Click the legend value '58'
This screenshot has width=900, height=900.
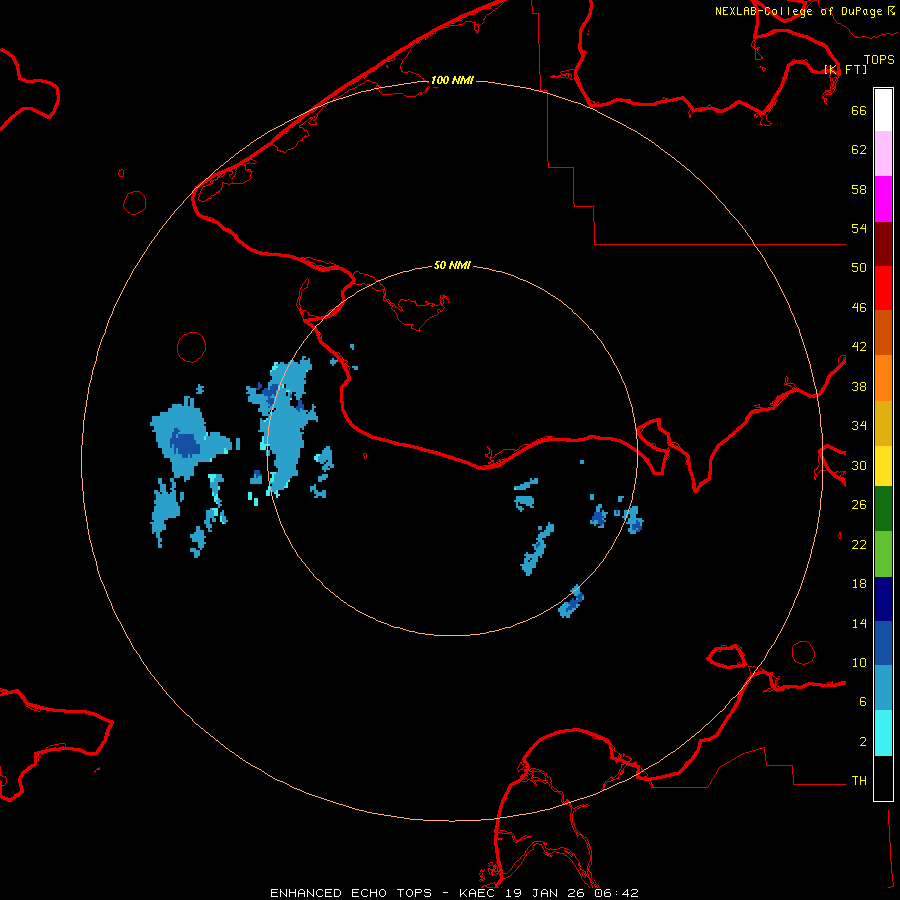pos(859,189)
